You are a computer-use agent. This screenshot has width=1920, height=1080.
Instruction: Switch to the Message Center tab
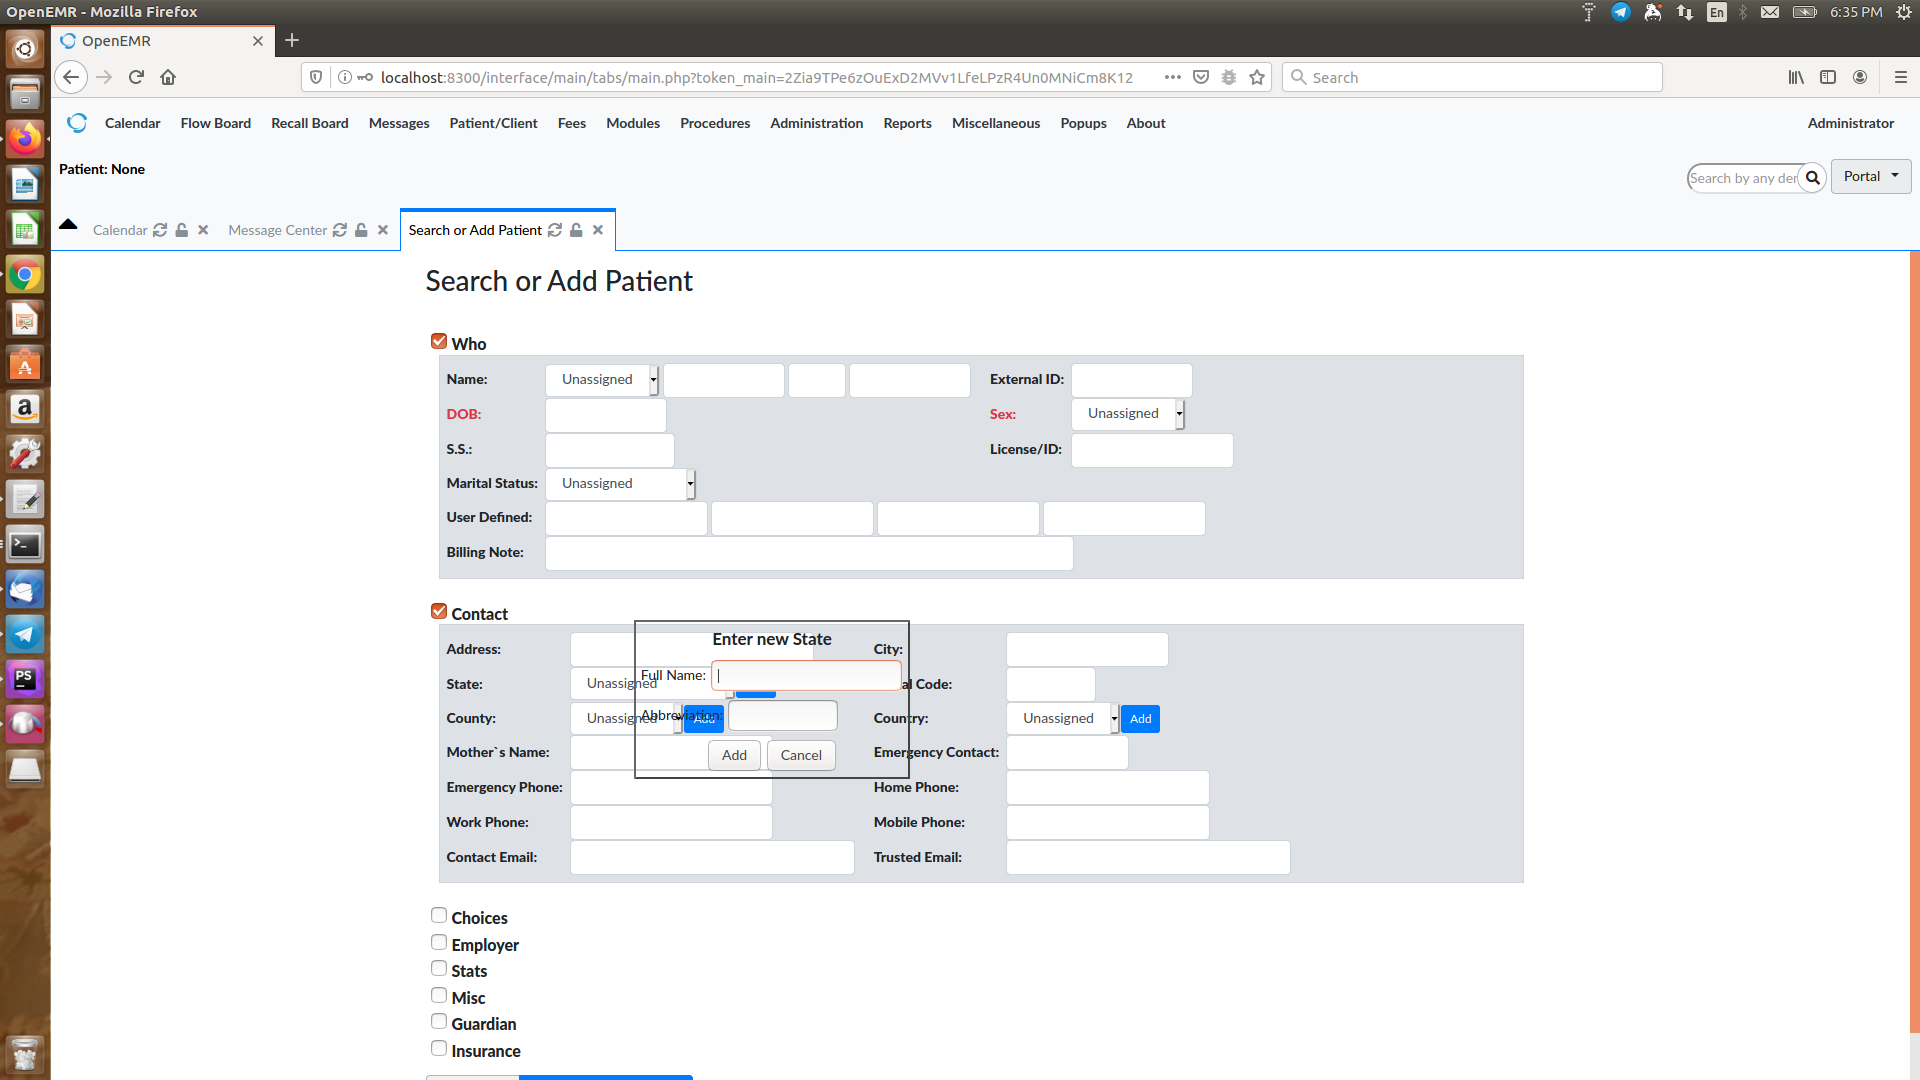coord(278,230)
